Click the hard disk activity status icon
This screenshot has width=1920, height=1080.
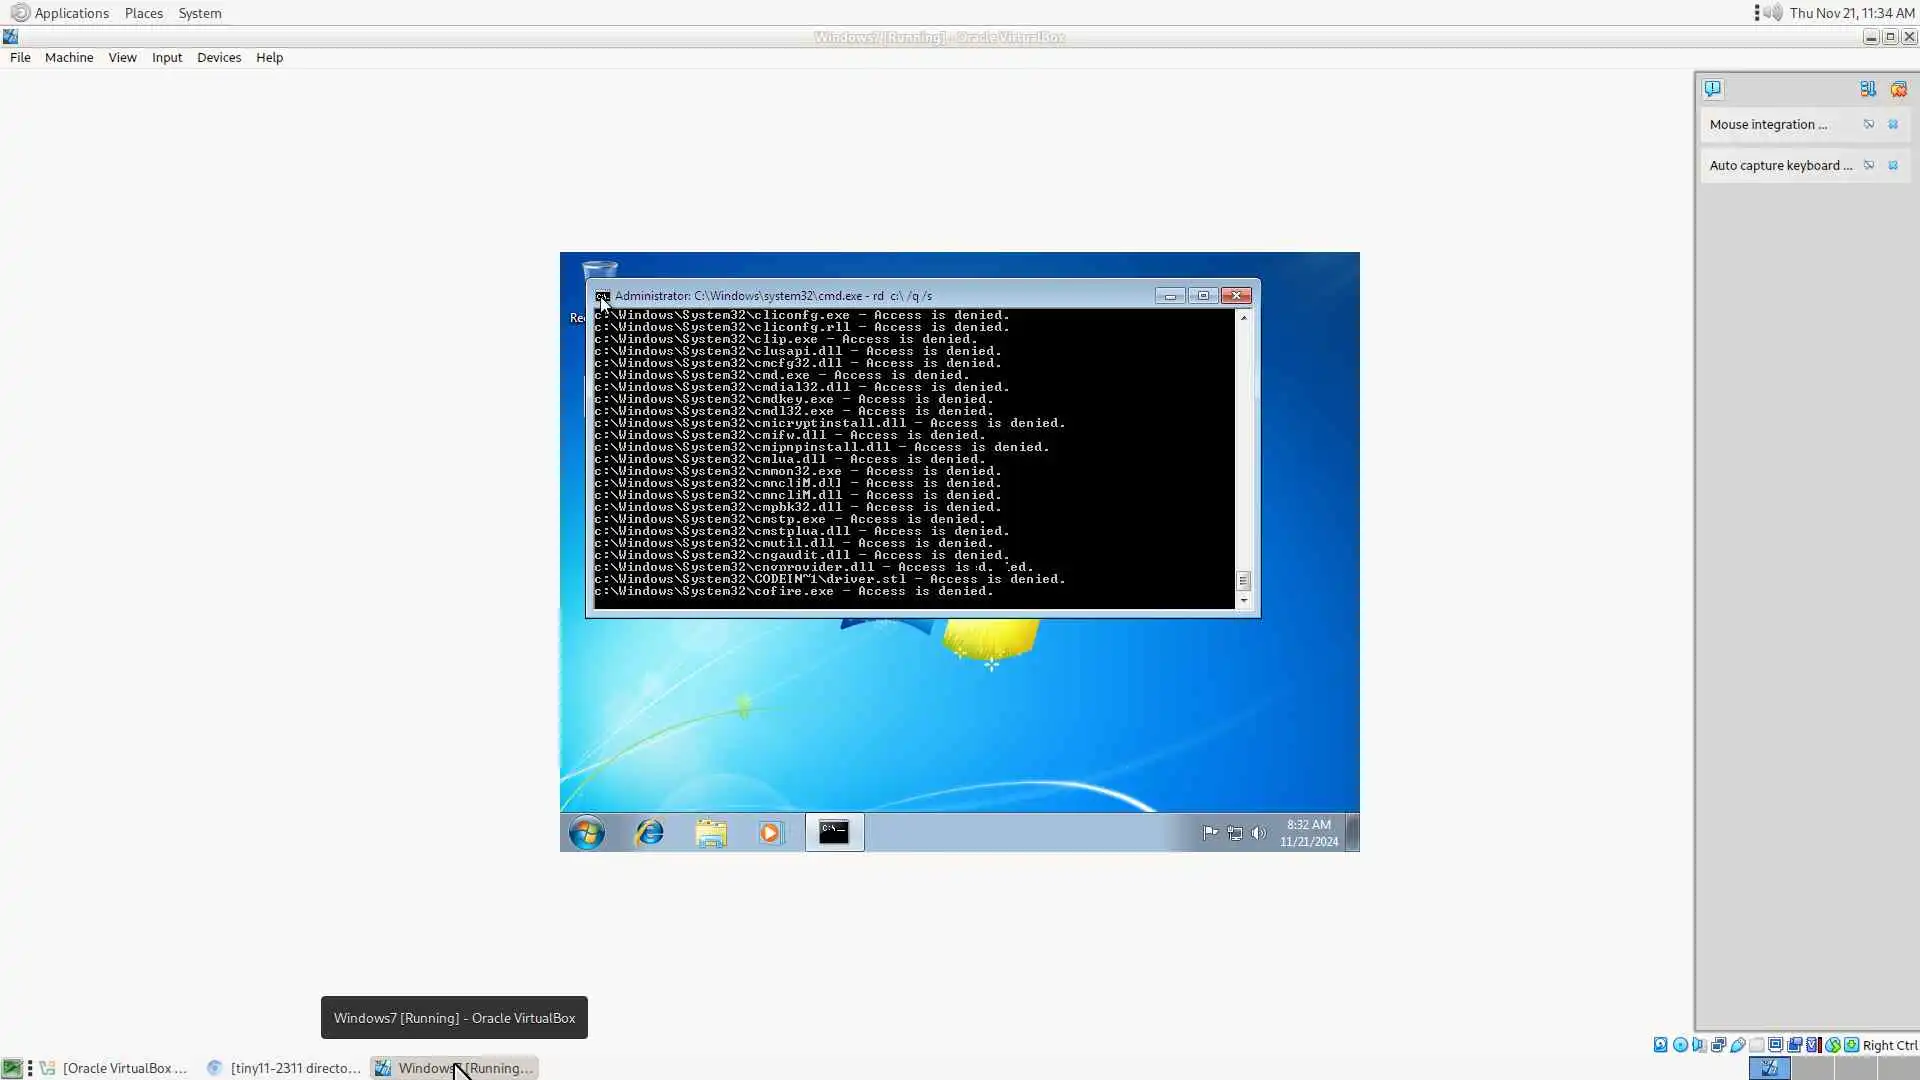1661,1045
